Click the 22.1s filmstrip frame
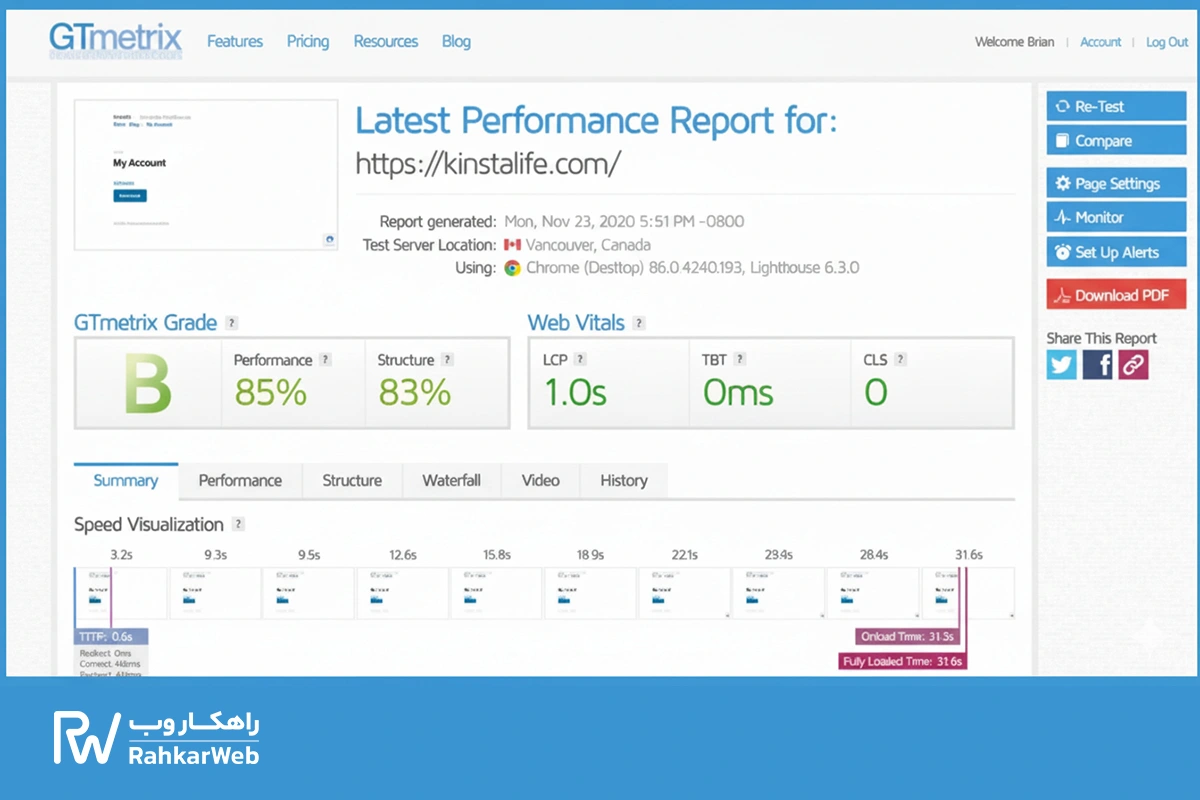Screen dimensions: 1200x800 click(685, 593)
